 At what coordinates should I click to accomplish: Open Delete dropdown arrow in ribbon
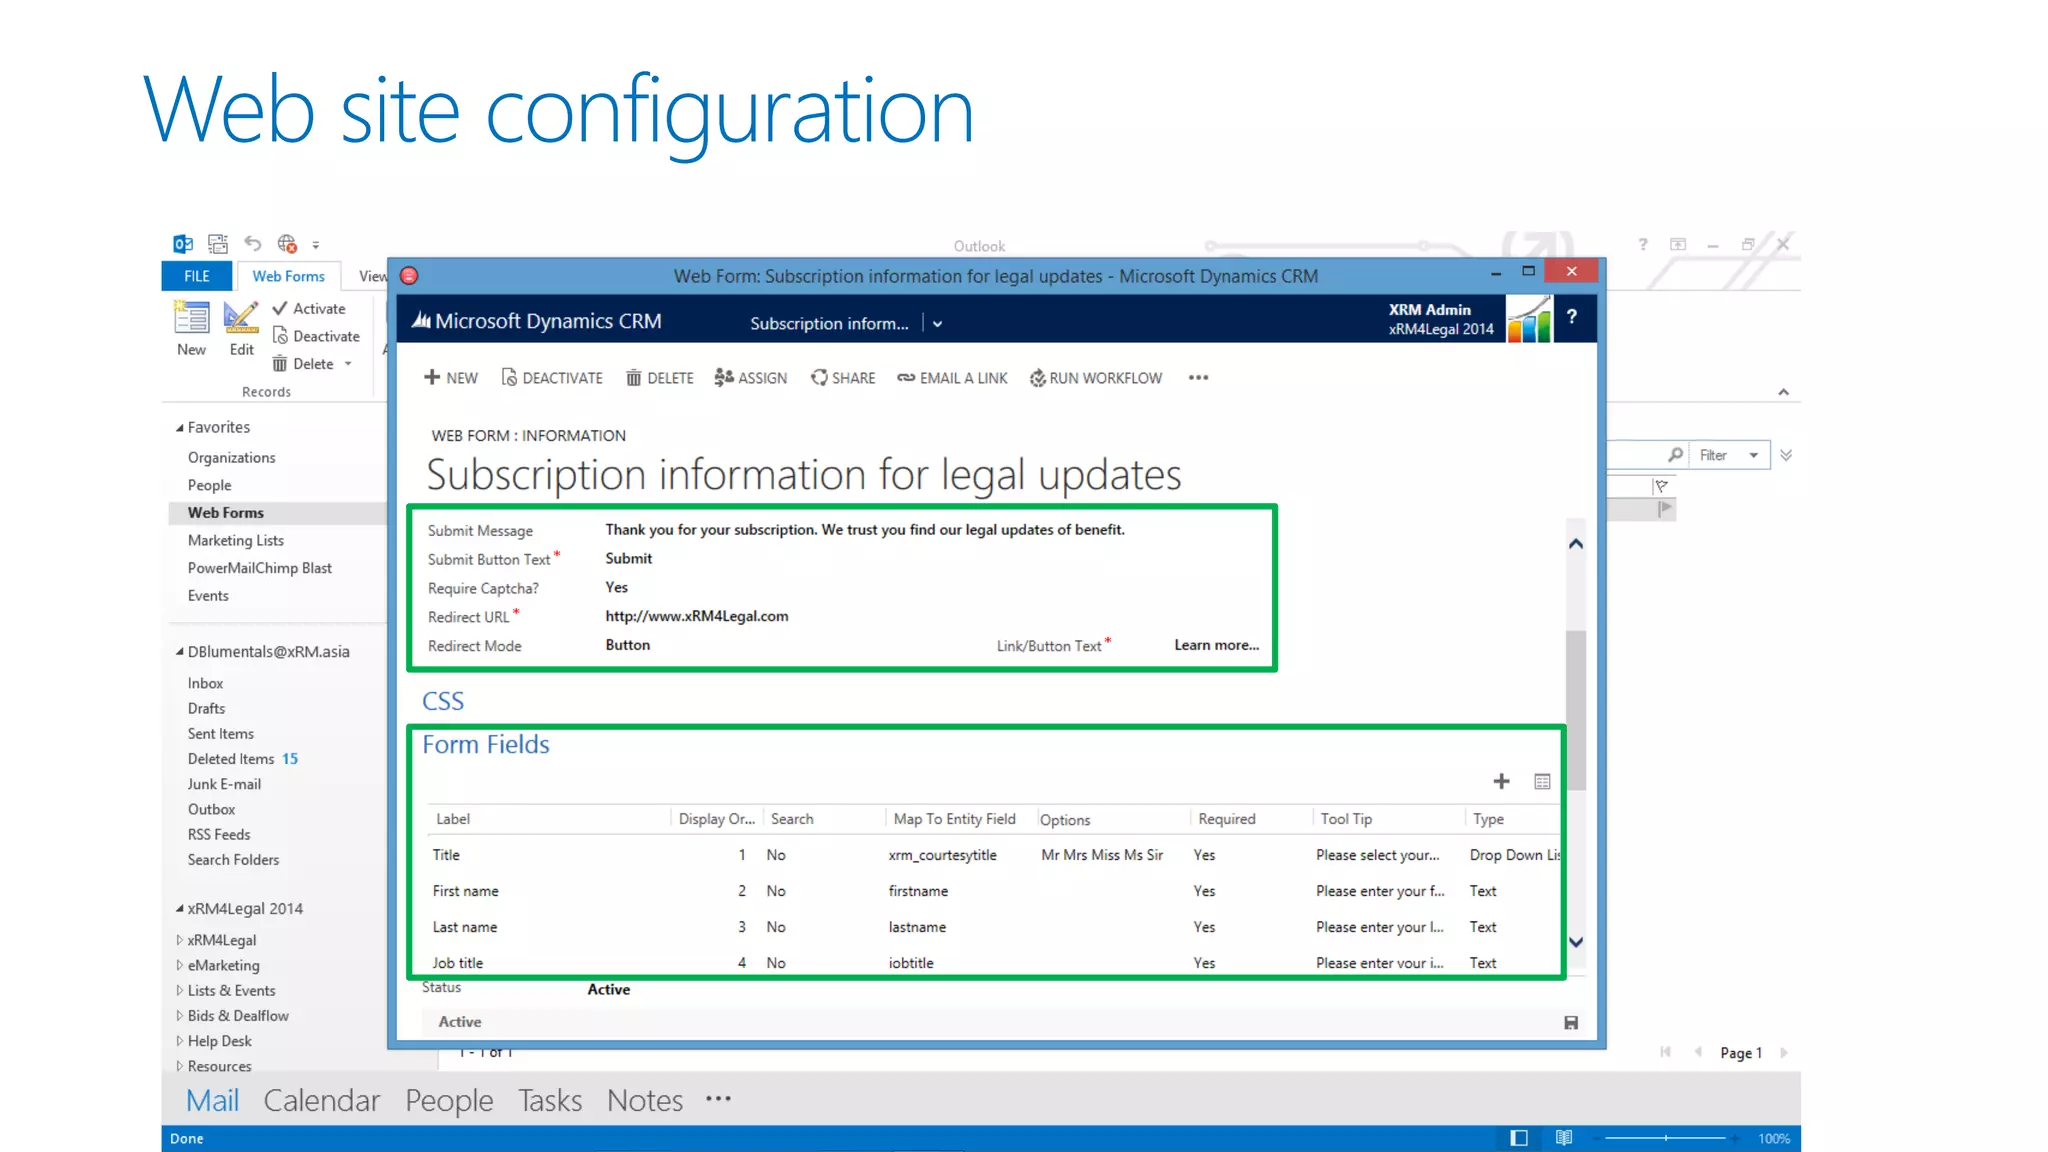348,364
